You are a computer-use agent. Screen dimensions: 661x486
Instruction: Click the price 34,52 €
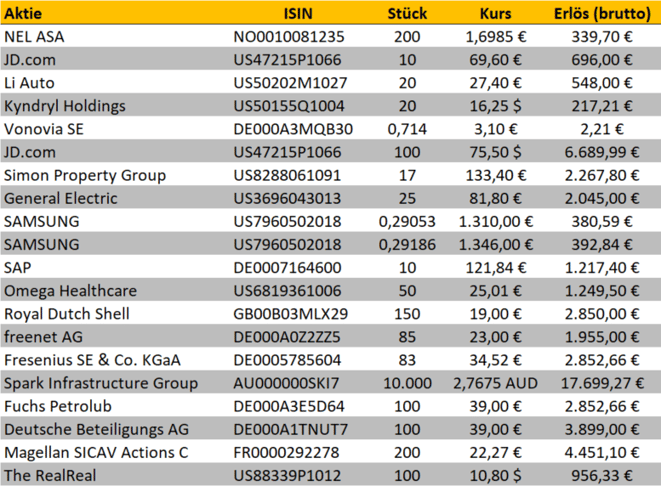495,360
